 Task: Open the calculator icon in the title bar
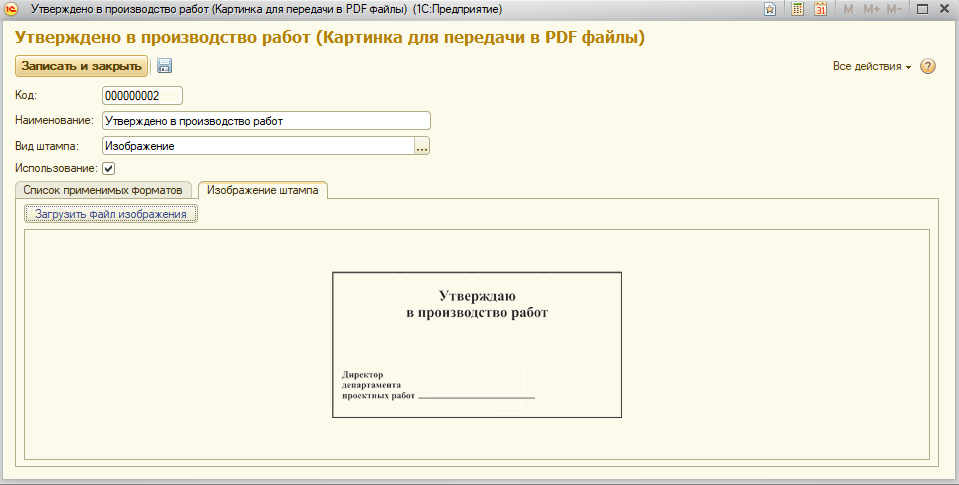click(798, 9)
